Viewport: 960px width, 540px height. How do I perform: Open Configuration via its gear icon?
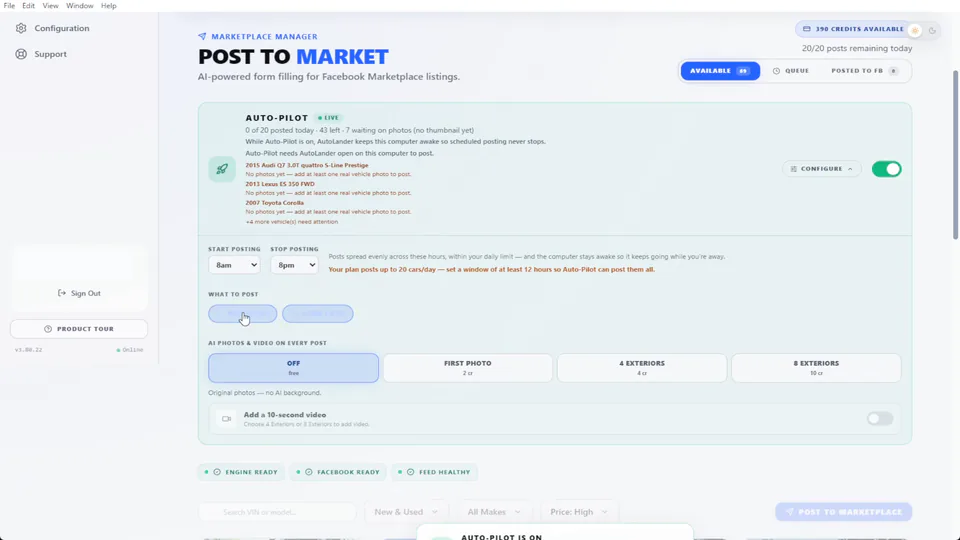point(21,28)
